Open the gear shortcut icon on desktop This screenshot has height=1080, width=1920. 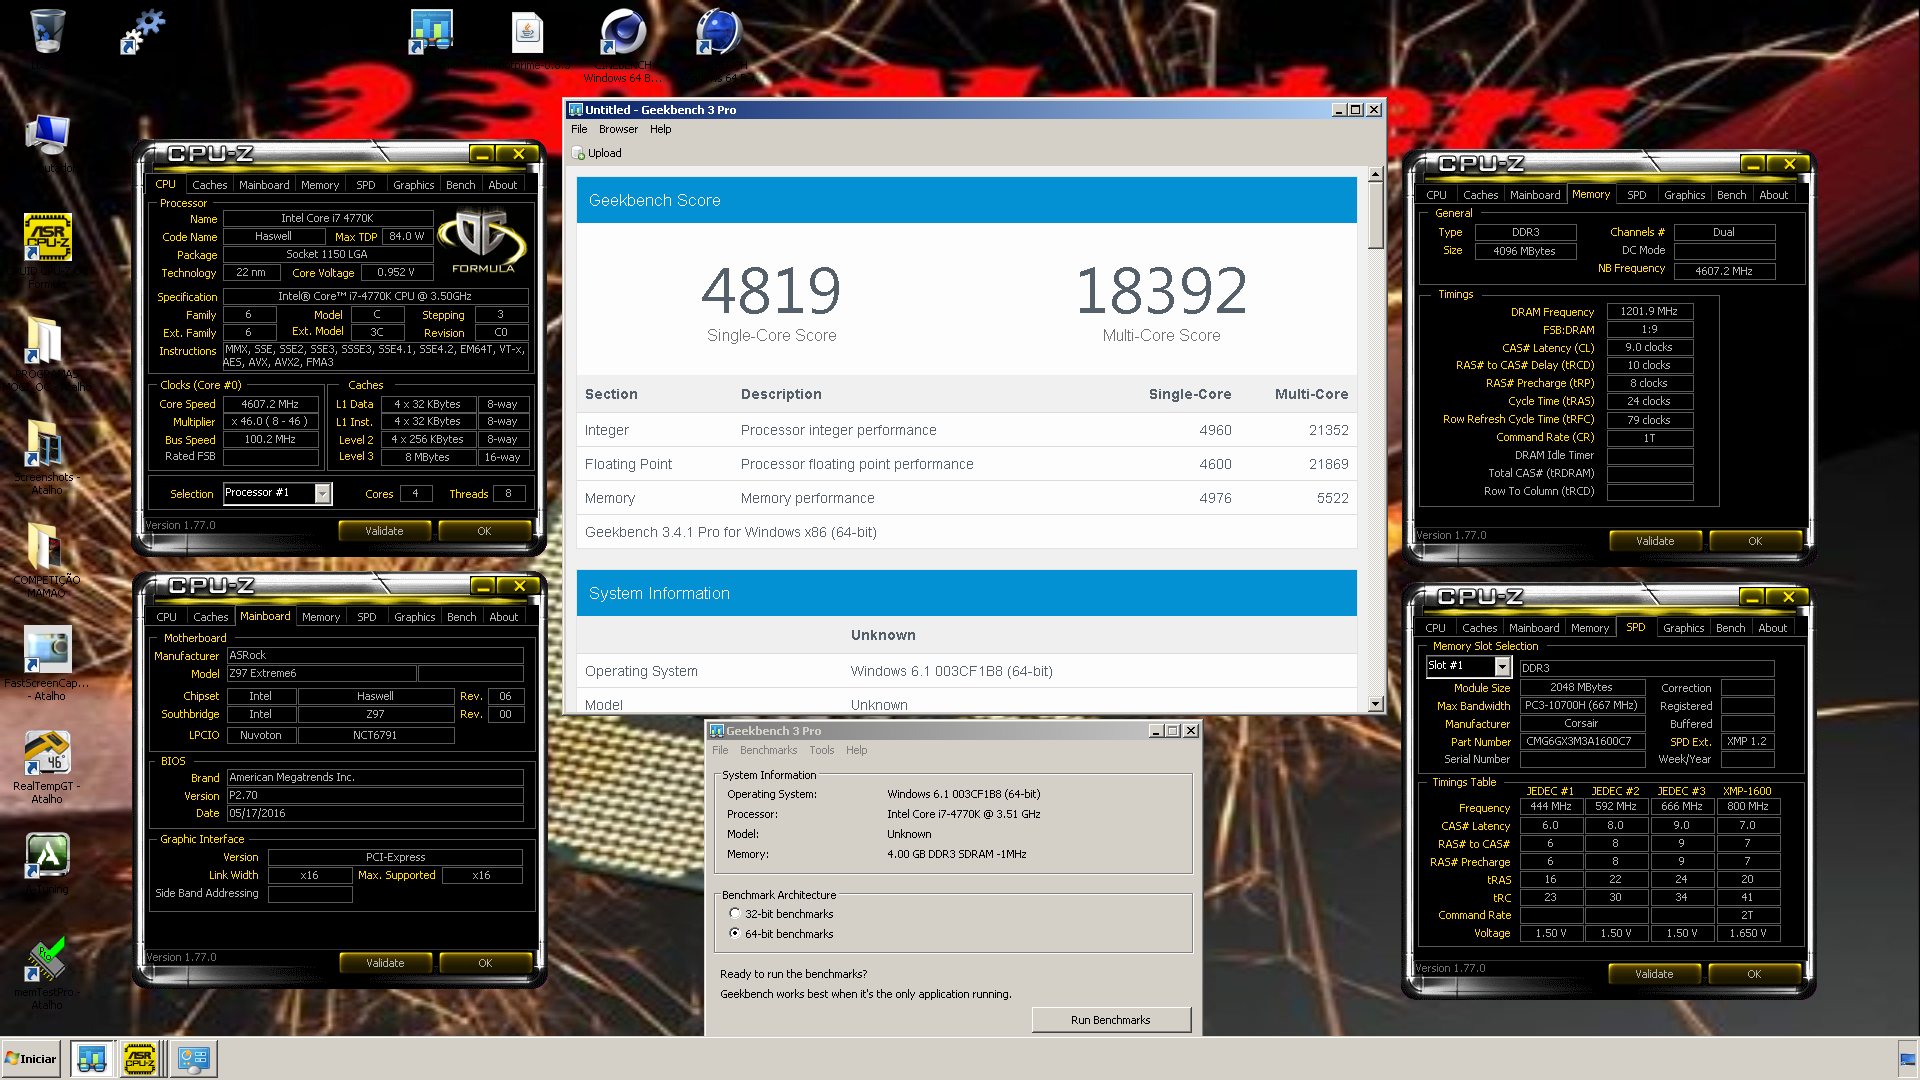(141, 32)
